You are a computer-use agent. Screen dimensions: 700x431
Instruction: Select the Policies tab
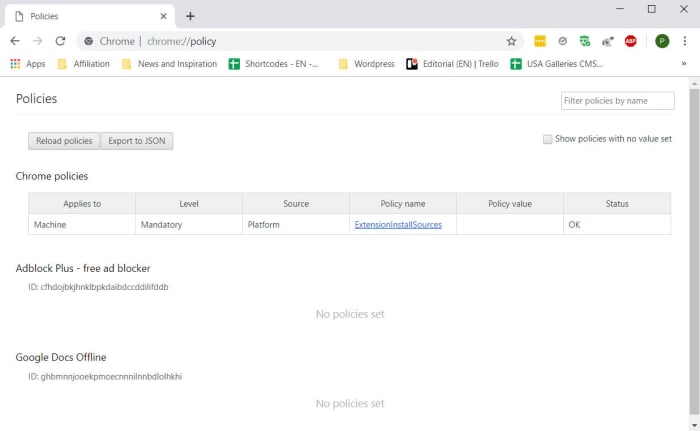85,16
